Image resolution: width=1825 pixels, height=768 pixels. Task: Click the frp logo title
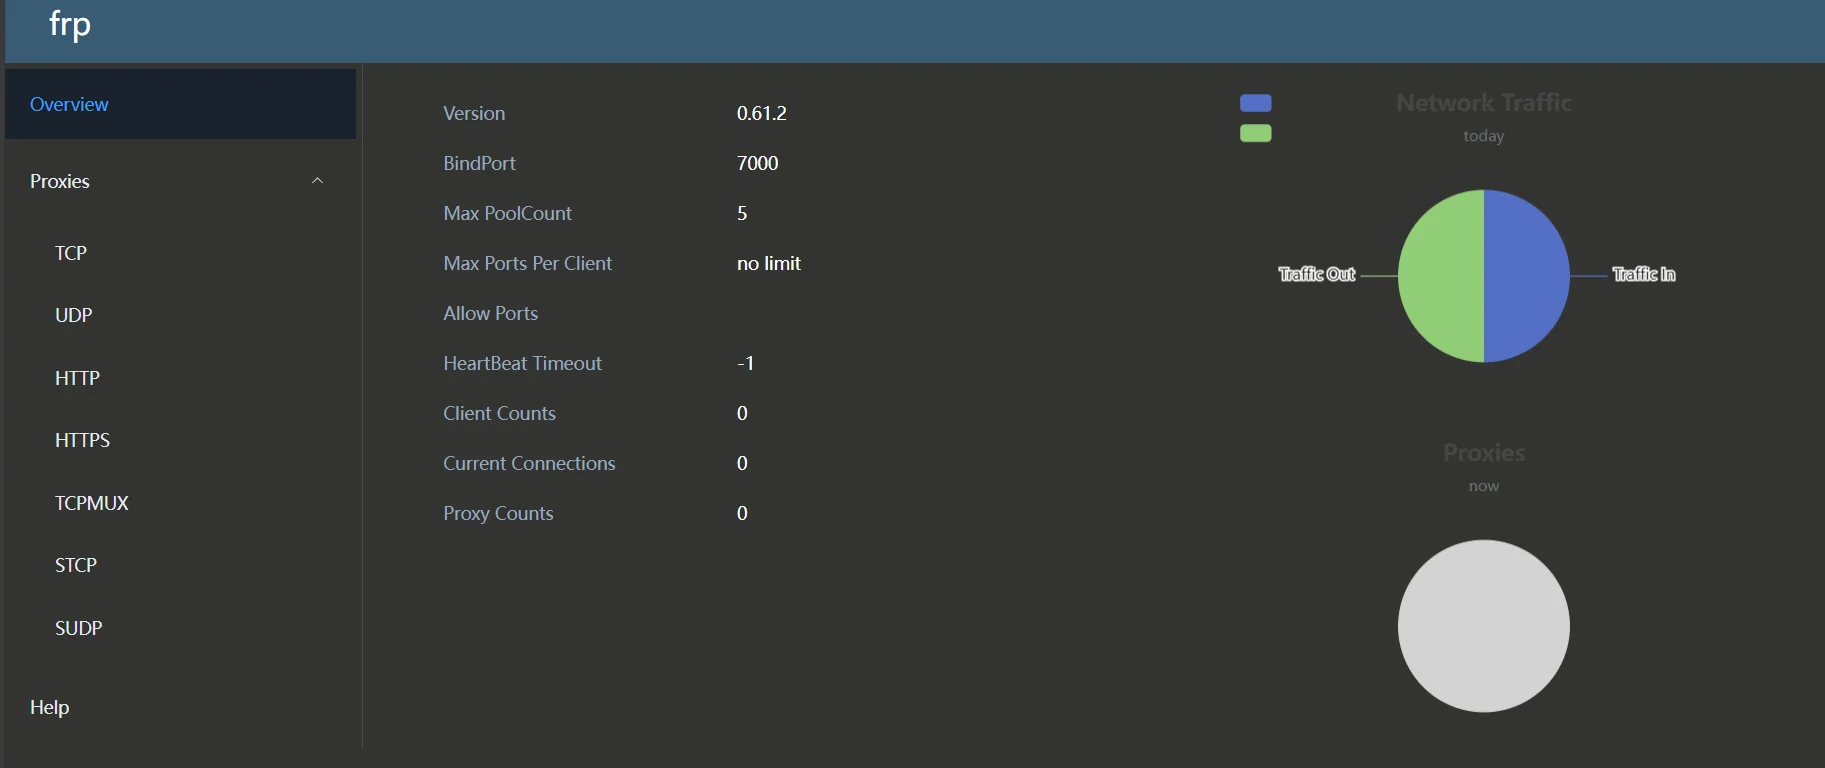point(70,24)
